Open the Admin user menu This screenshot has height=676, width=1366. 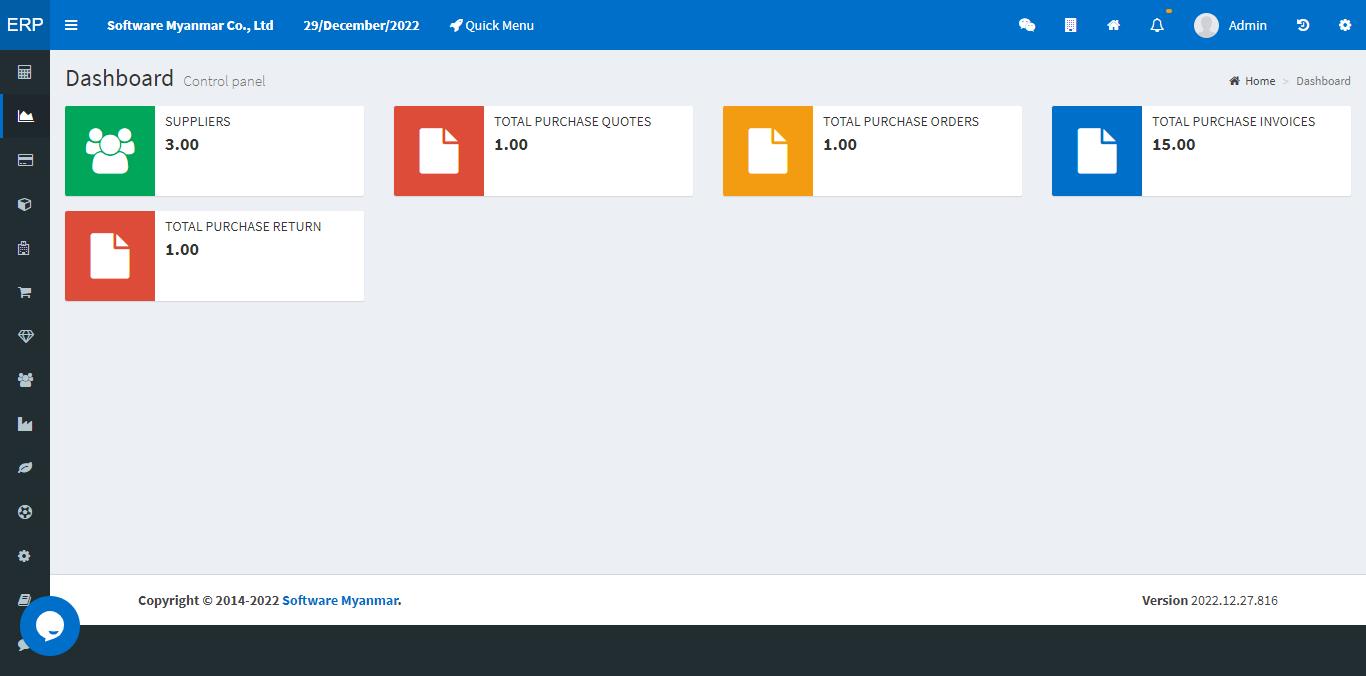(1230, 25)
